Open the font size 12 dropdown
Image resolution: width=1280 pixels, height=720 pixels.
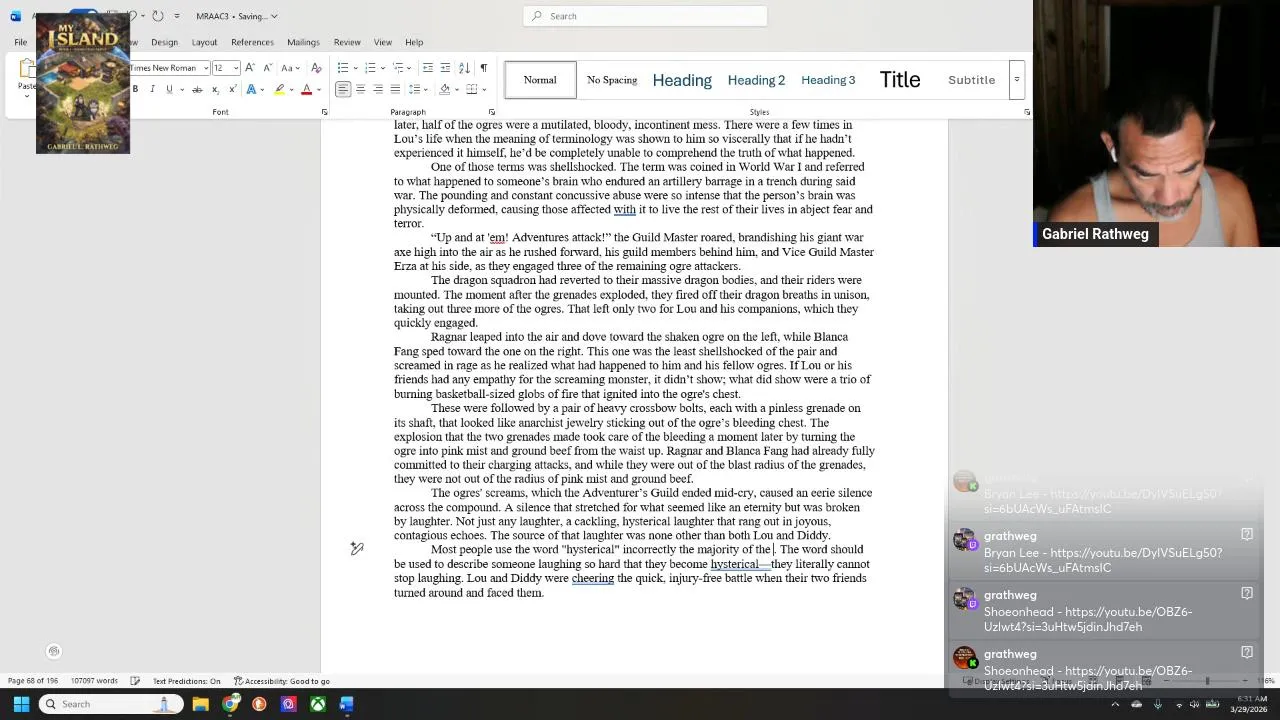236,68
